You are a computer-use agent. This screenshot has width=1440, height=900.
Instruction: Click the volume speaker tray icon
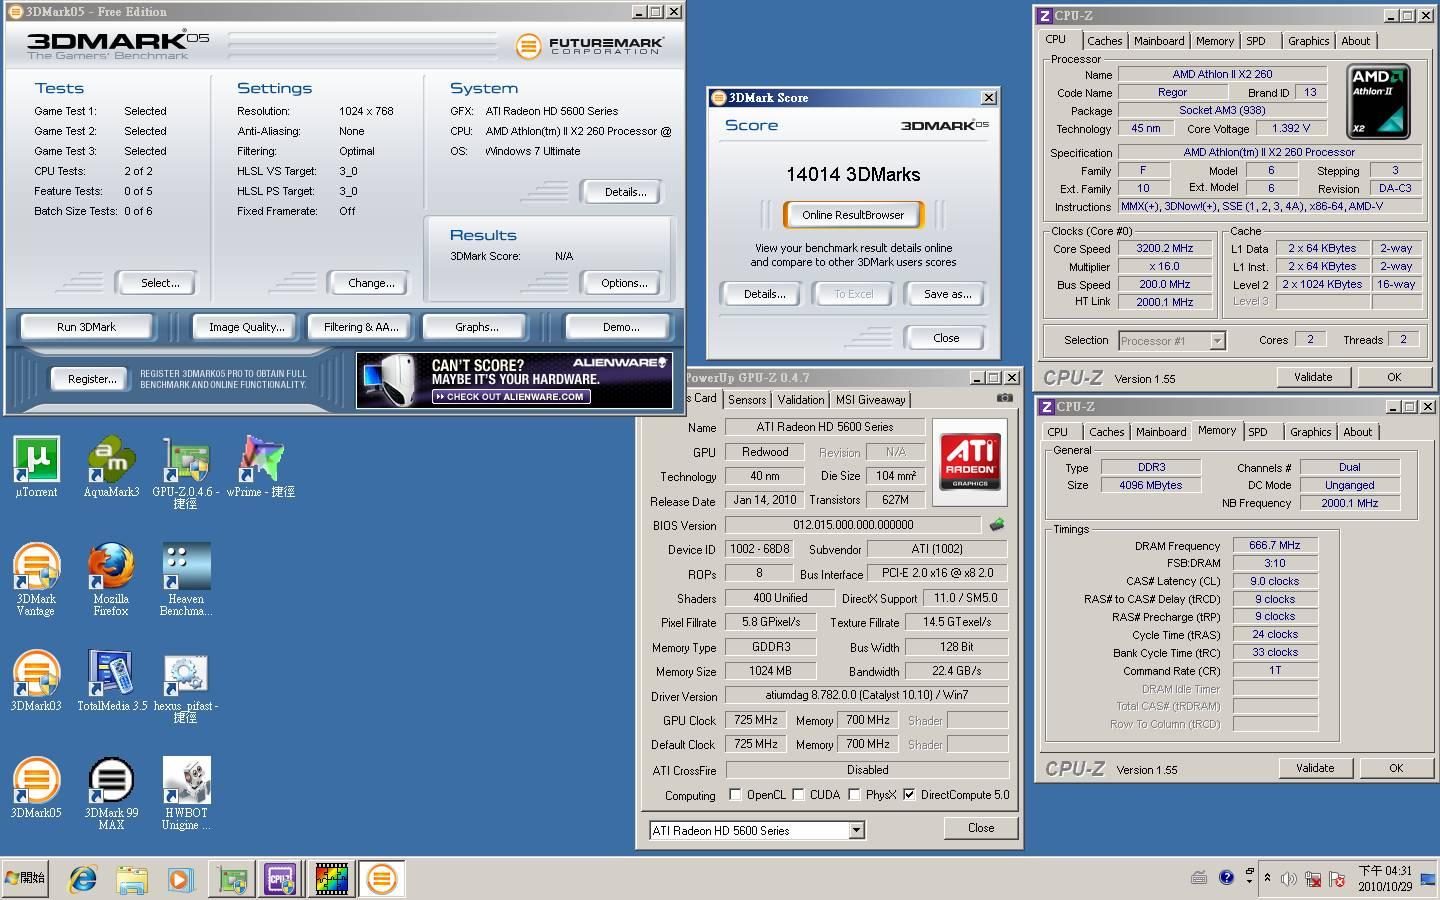[x=1288, y=879]
